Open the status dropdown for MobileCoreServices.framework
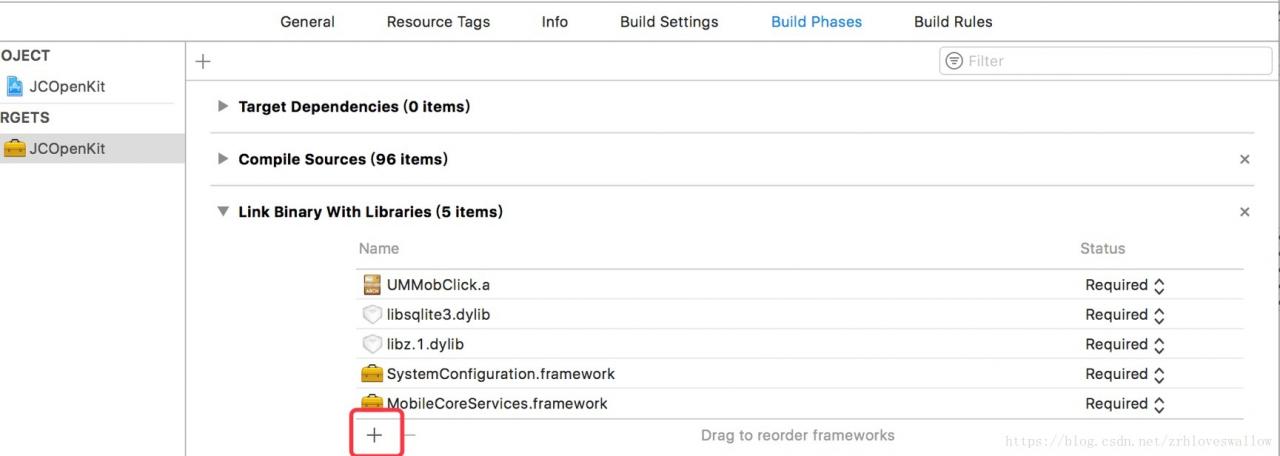This screenshot has width=1280, height=456. coord(1125,404)
